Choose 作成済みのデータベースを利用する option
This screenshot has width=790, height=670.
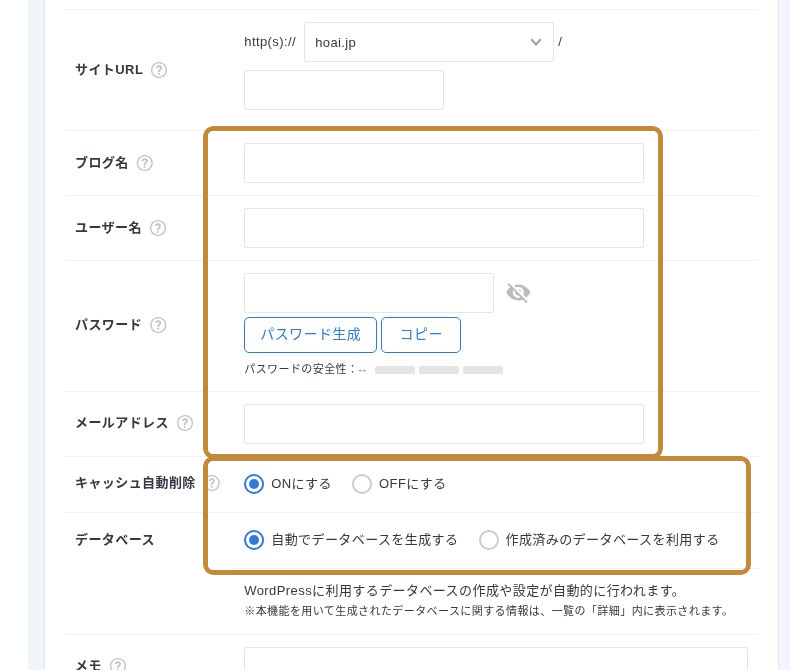[489, 540]
